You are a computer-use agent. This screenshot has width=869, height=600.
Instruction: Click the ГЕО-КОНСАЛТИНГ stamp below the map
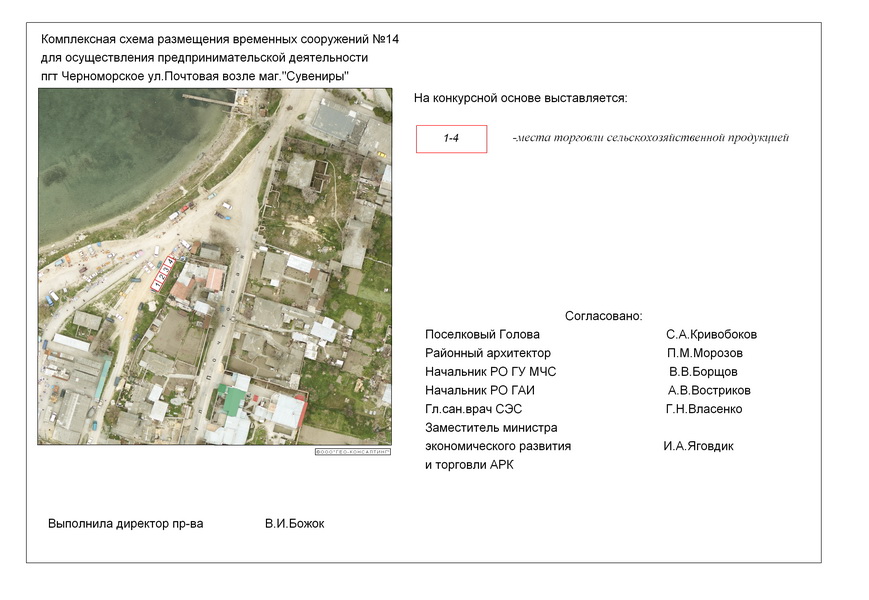(x=352, y=452)
